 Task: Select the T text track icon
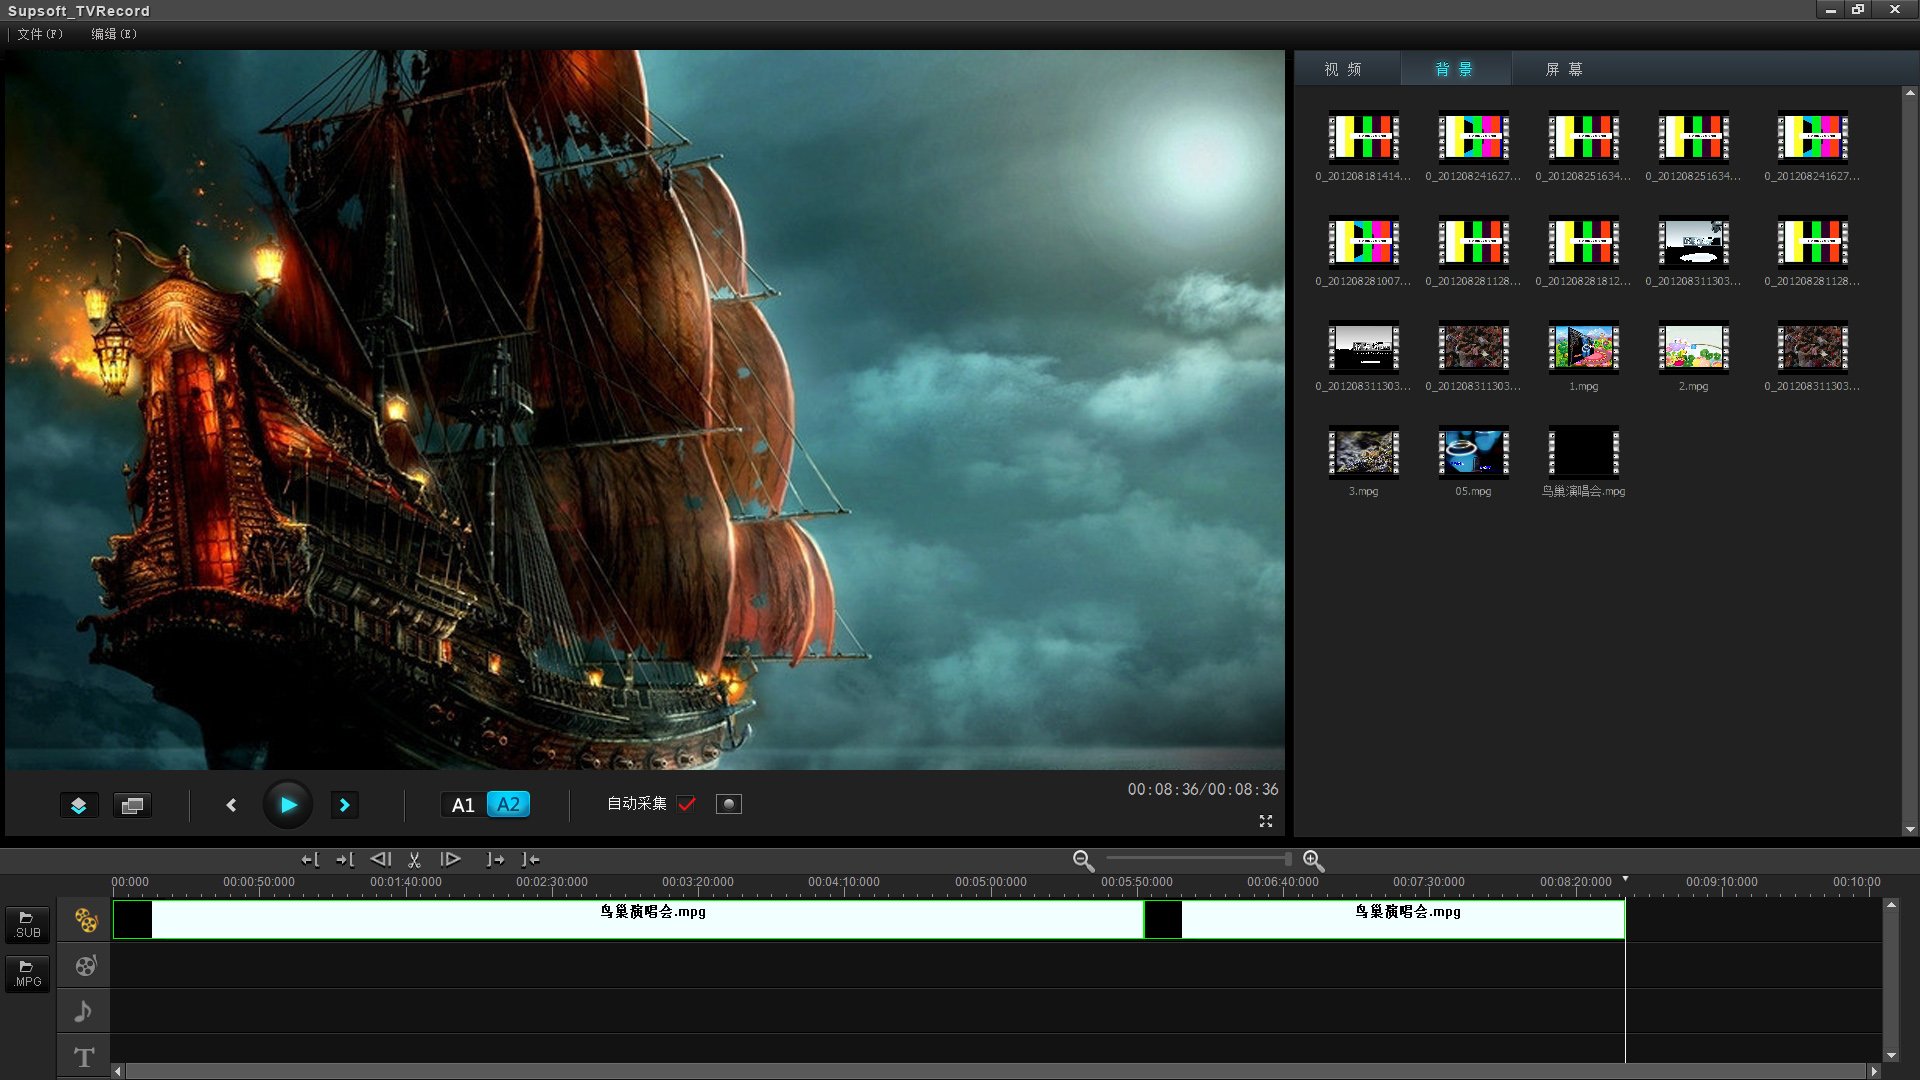click(x=84, y=1057)
